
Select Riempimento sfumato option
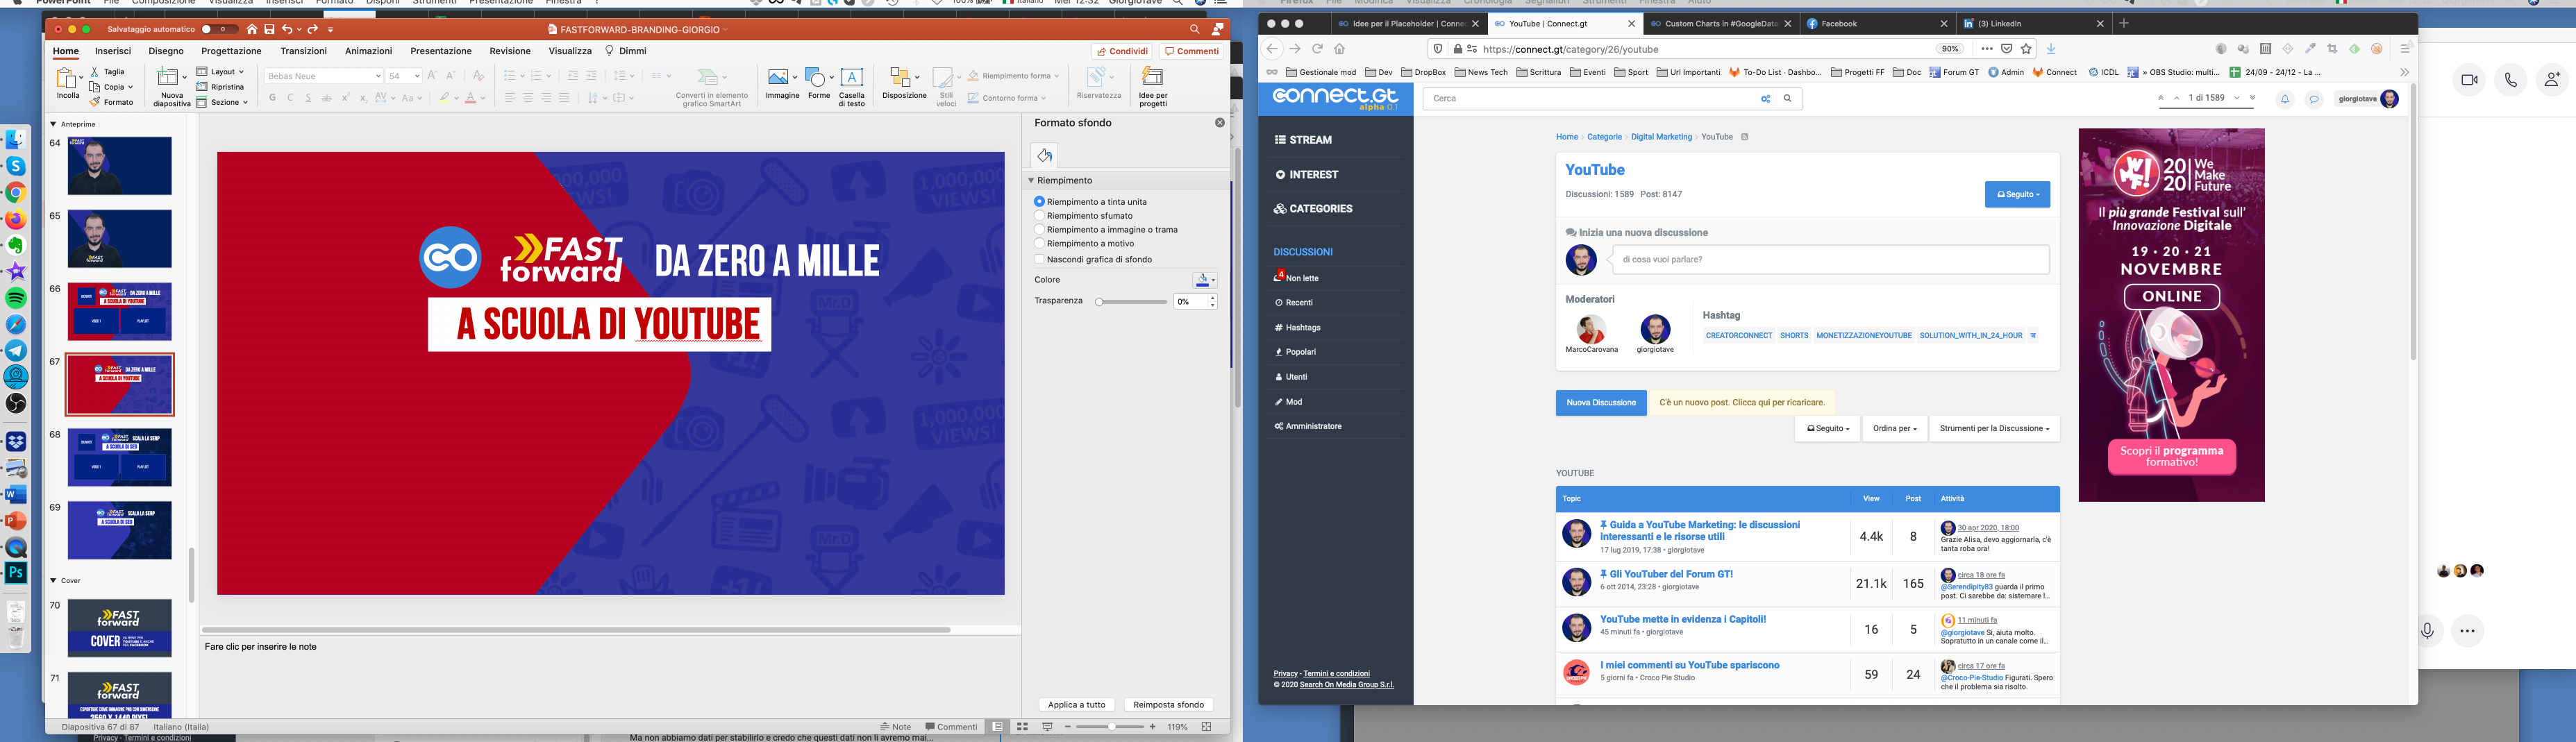[x=1084, y=216]
